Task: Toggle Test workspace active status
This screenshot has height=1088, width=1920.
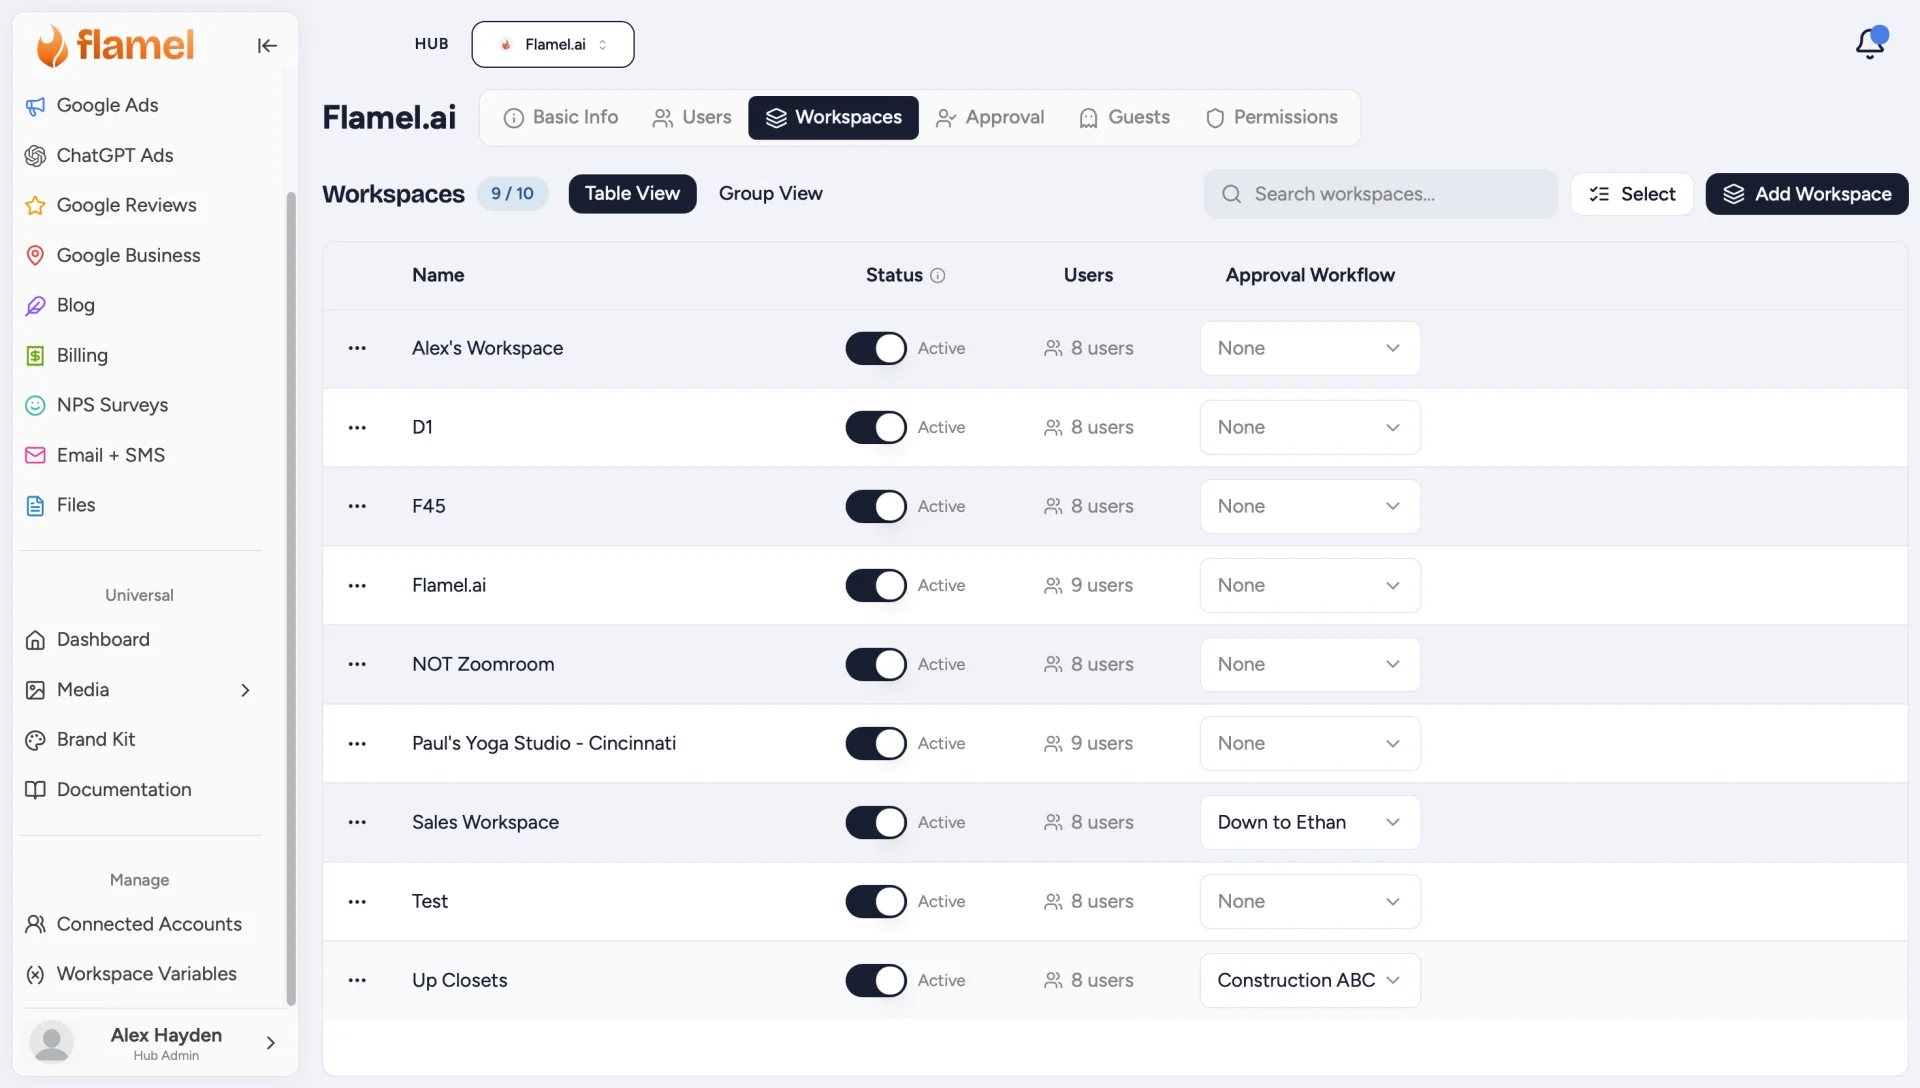Action: click(x=876, y=901)
